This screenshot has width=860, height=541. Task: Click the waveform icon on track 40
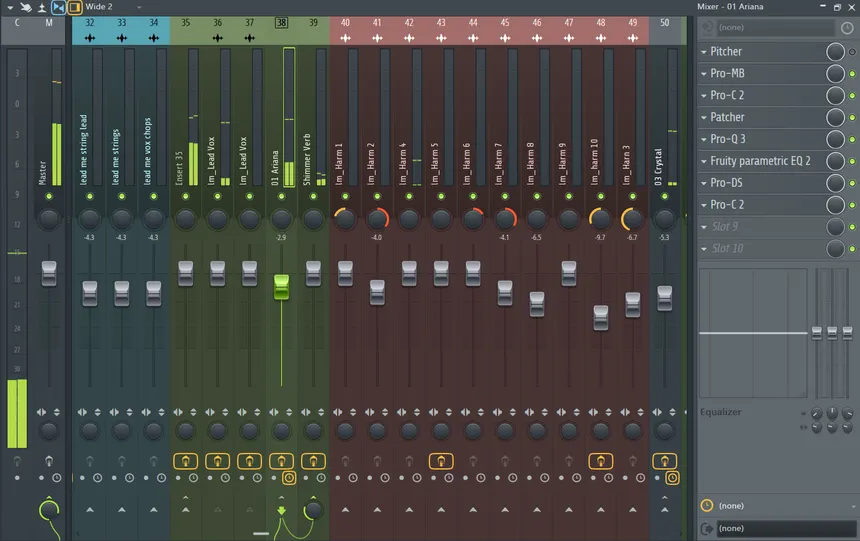pyautogui.click(x=345, y=38)
